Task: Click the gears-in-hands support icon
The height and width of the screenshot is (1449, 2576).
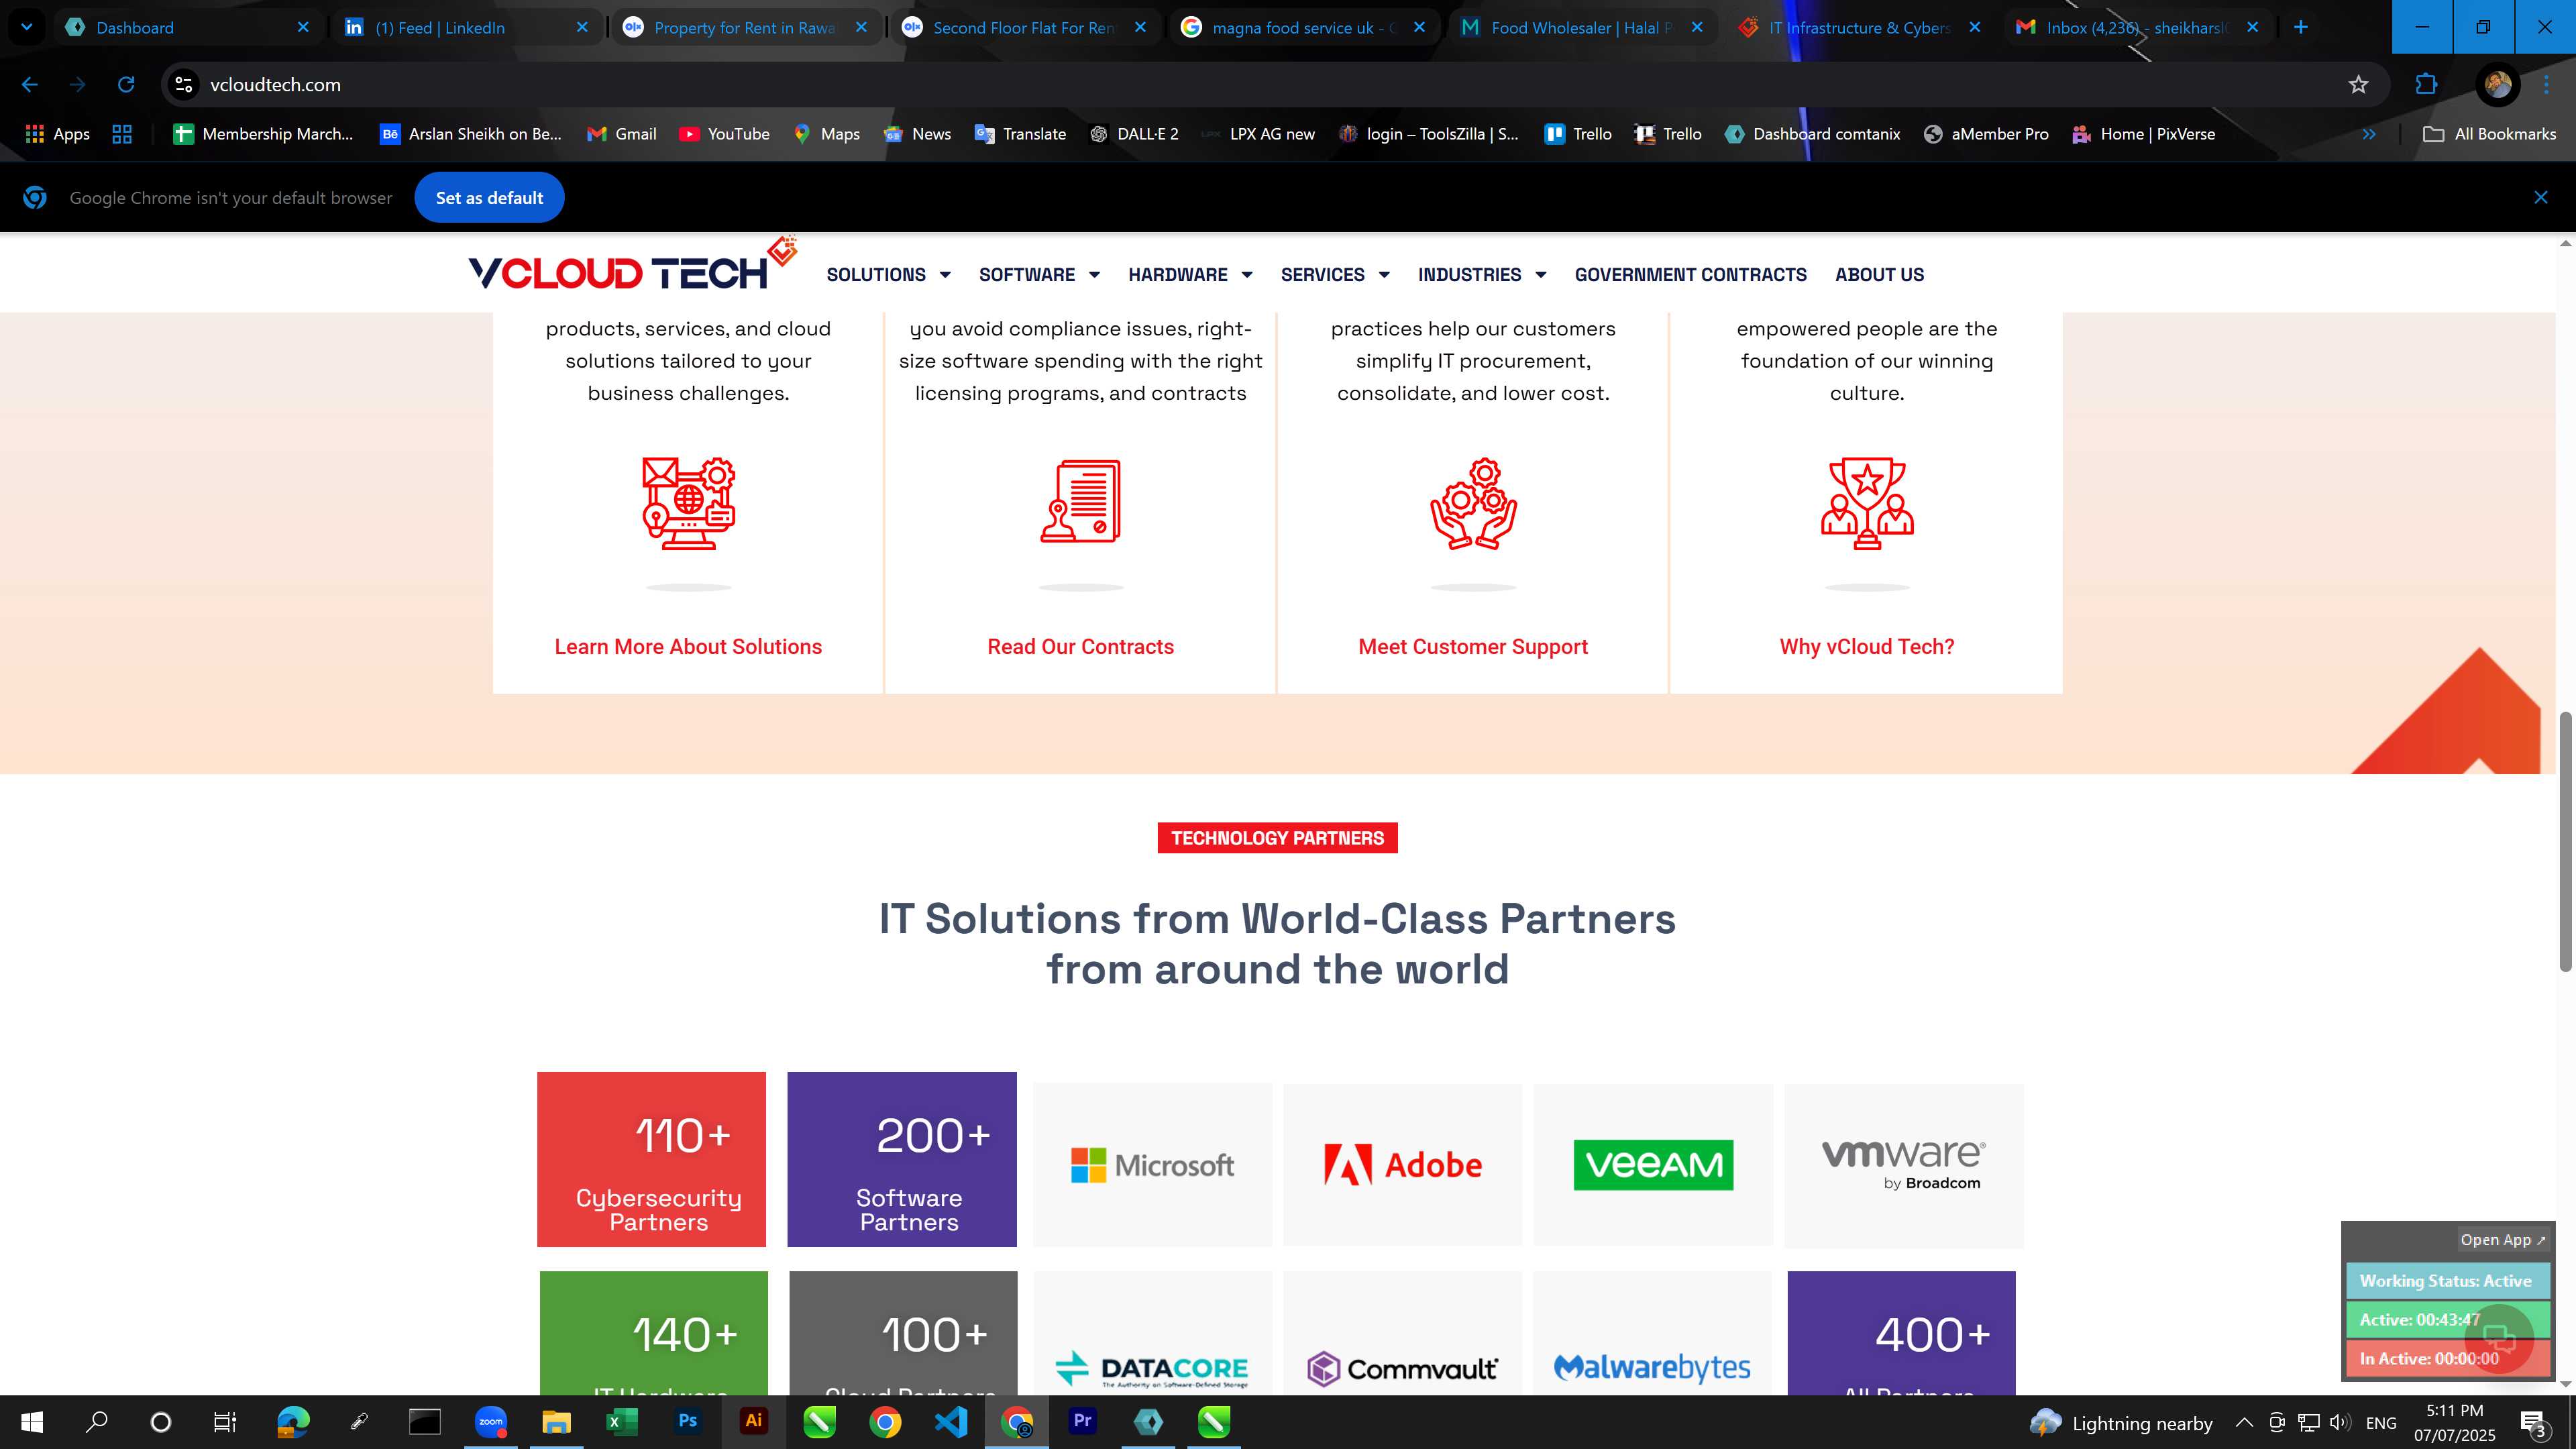Action: pyautogui.click(x=1473, y=503)
